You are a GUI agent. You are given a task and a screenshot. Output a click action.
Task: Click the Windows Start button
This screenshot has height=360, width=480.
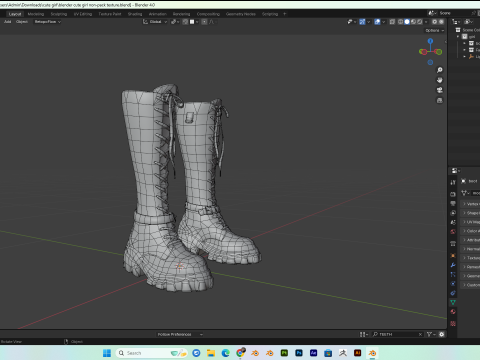(107, 353)
